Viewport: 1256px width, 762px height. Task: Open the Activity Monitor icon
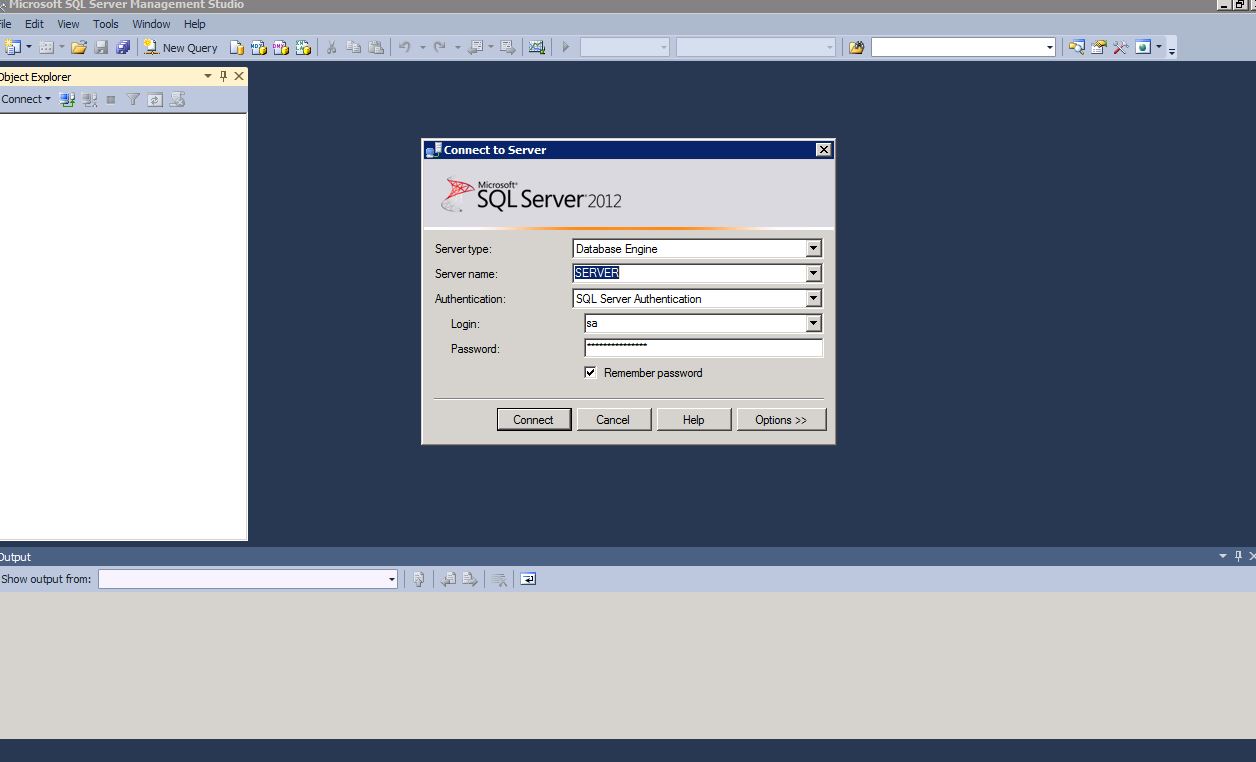tap(537, 47)
